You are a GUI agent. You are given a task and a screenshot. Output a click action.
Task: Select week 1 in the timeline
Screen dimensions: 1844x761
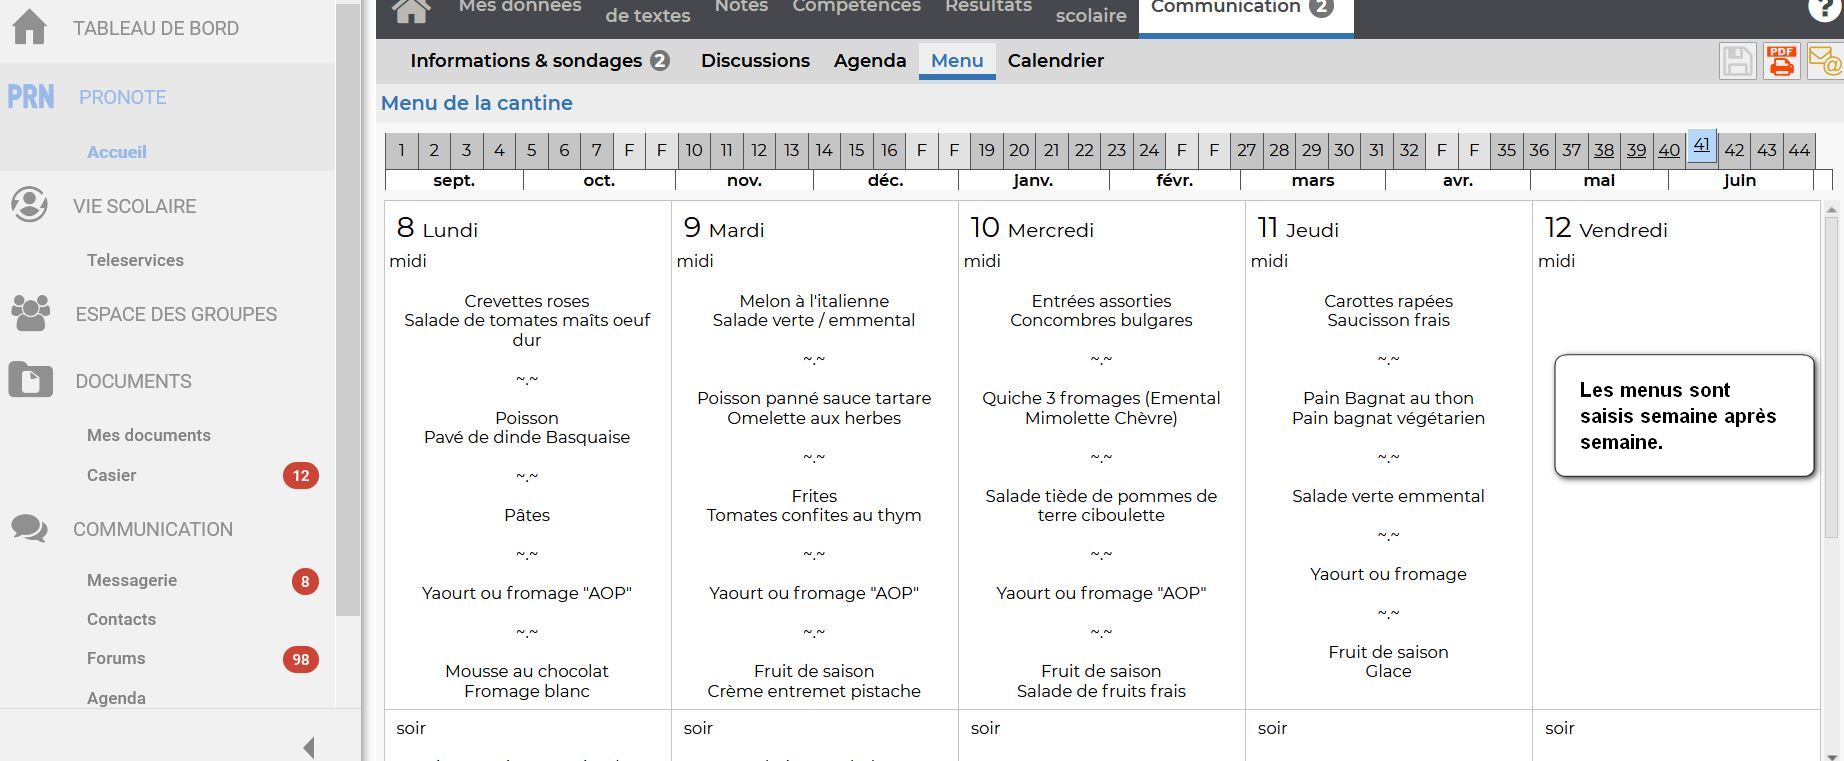[401, 150]
